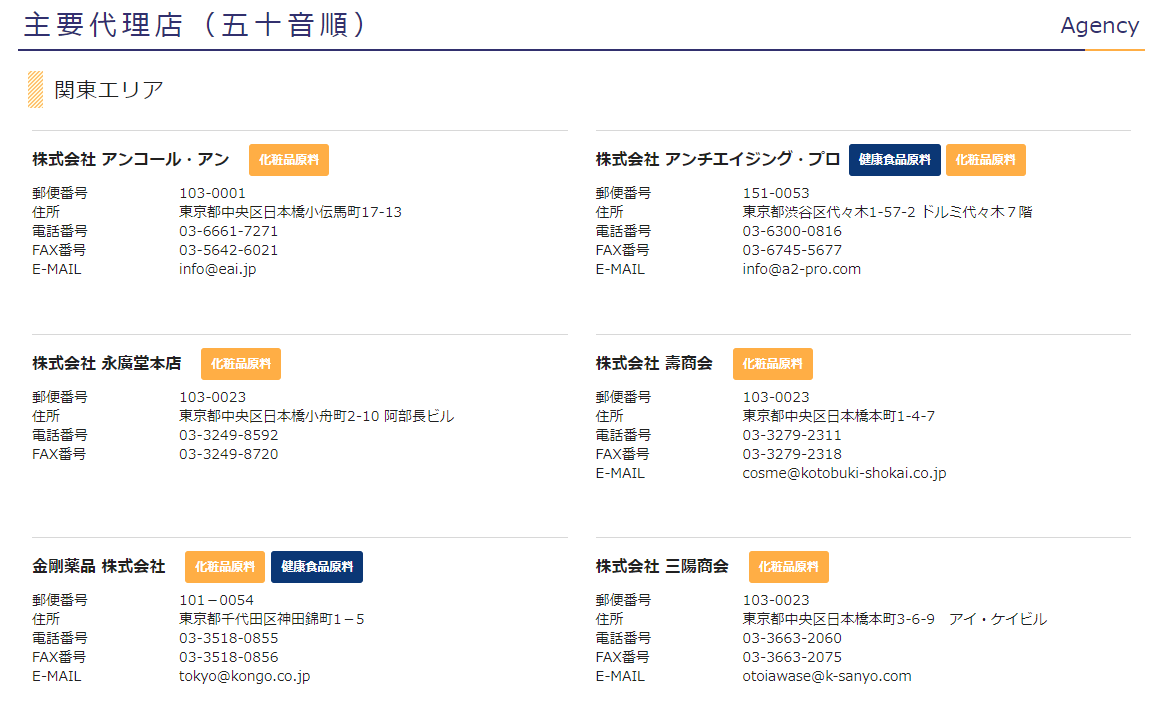Click company name 株式会社 アンチエイジング・プロ
Image resolution: width=1160 pixels, height=712 pixels.
[x=718, y=159]
